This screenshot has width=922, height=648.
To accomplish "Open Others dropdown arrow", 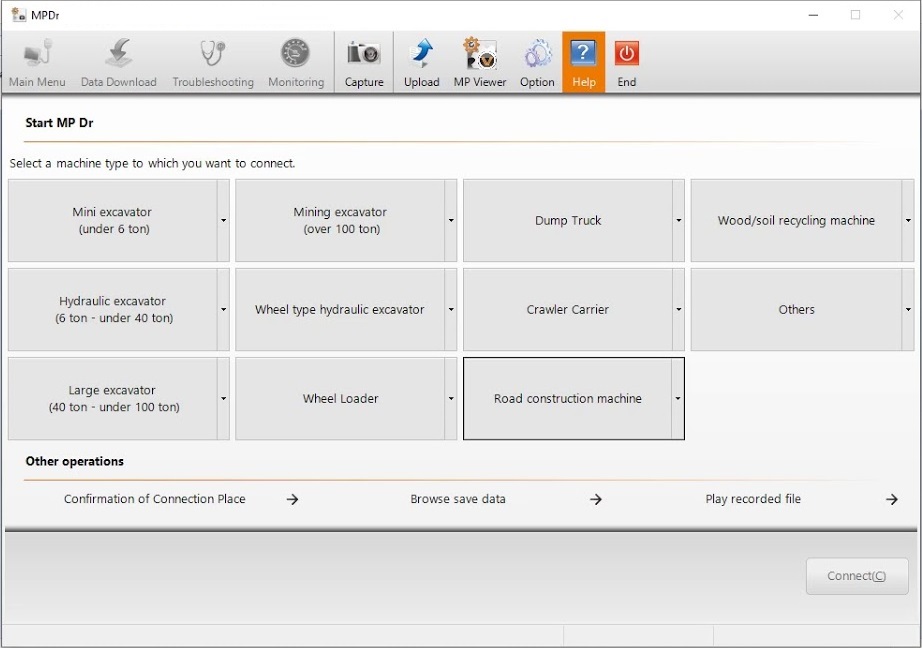I will click(908, 310).
